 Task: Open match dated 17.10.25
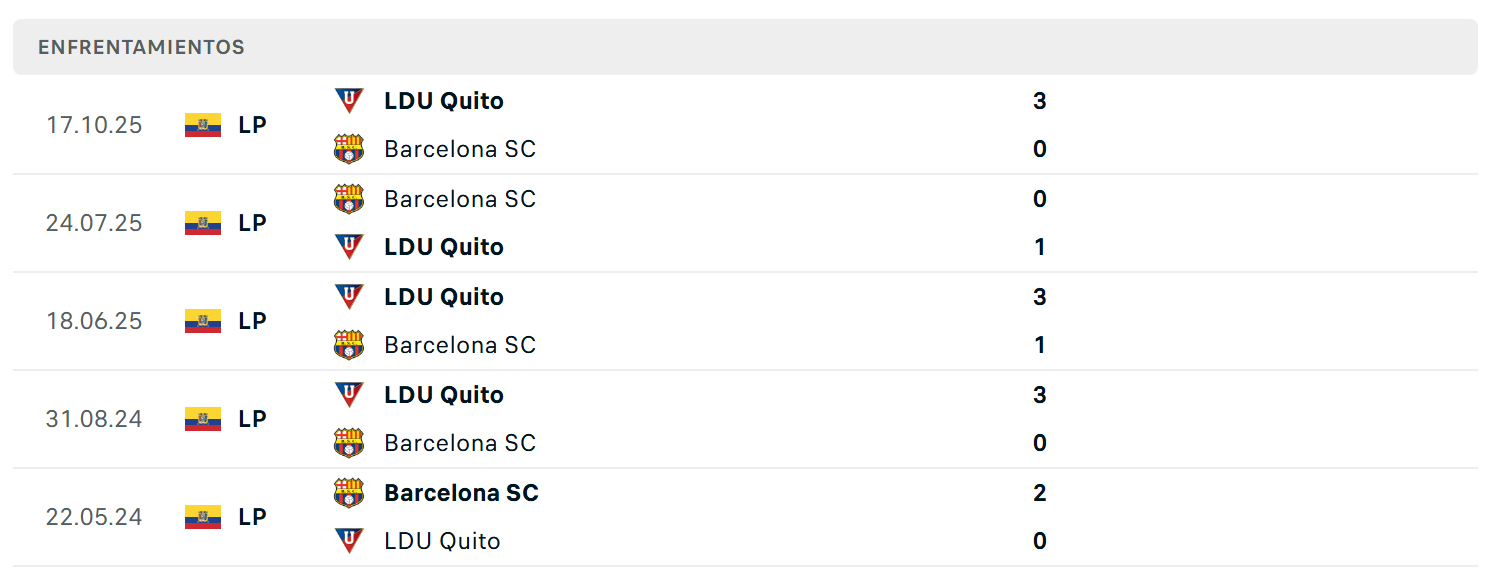pos(94,125)
